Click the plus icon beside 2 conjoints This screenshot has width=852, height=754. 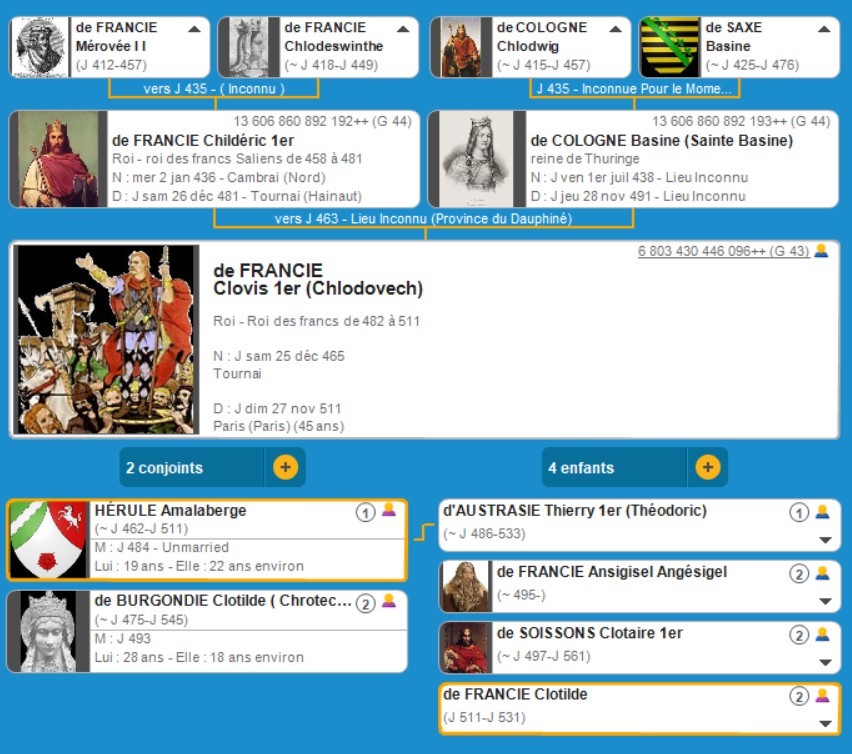click(285, 467)
